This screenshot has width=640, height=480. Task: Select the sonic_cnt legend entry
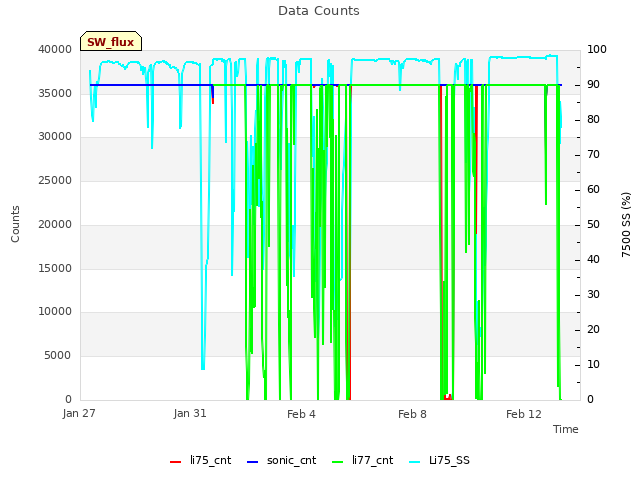click(x=282, y=461)
